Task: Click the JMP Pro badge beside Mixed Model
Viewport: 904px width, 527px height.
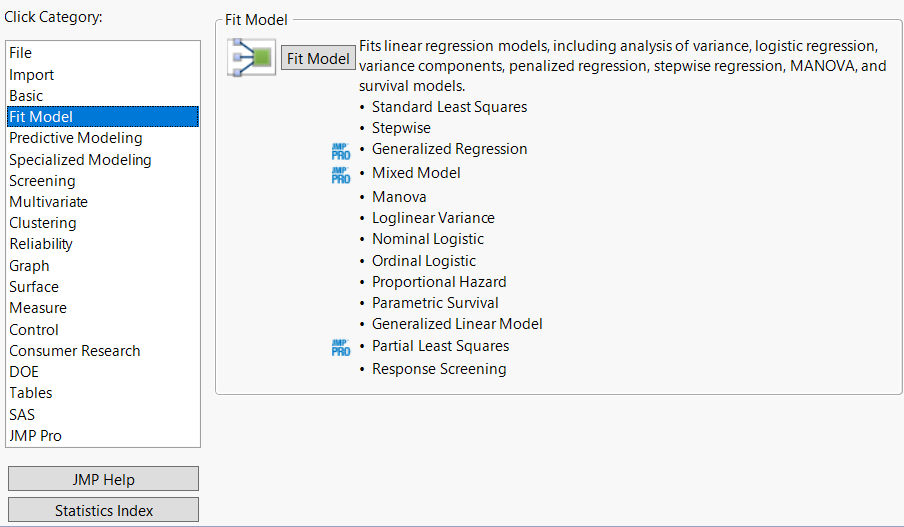Action: point(341,175)
